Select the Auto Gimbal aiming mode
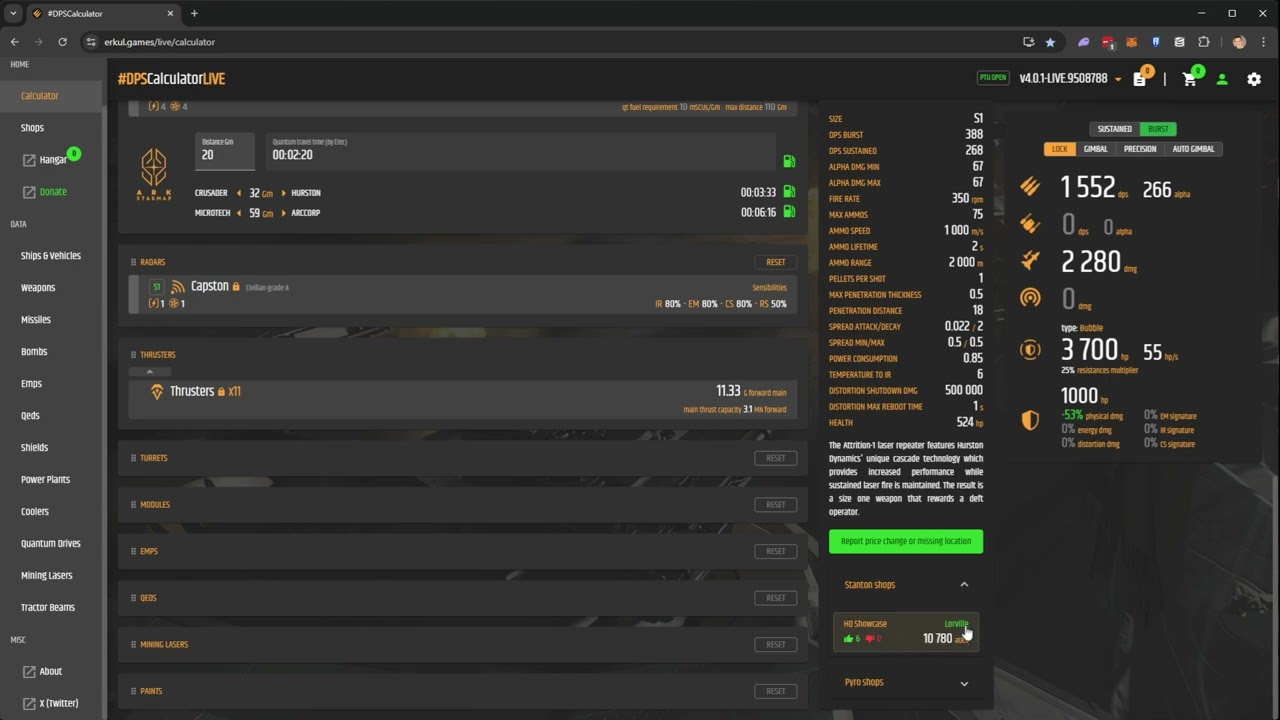This screenshot has width=1280, height=720. [1193, 149]
